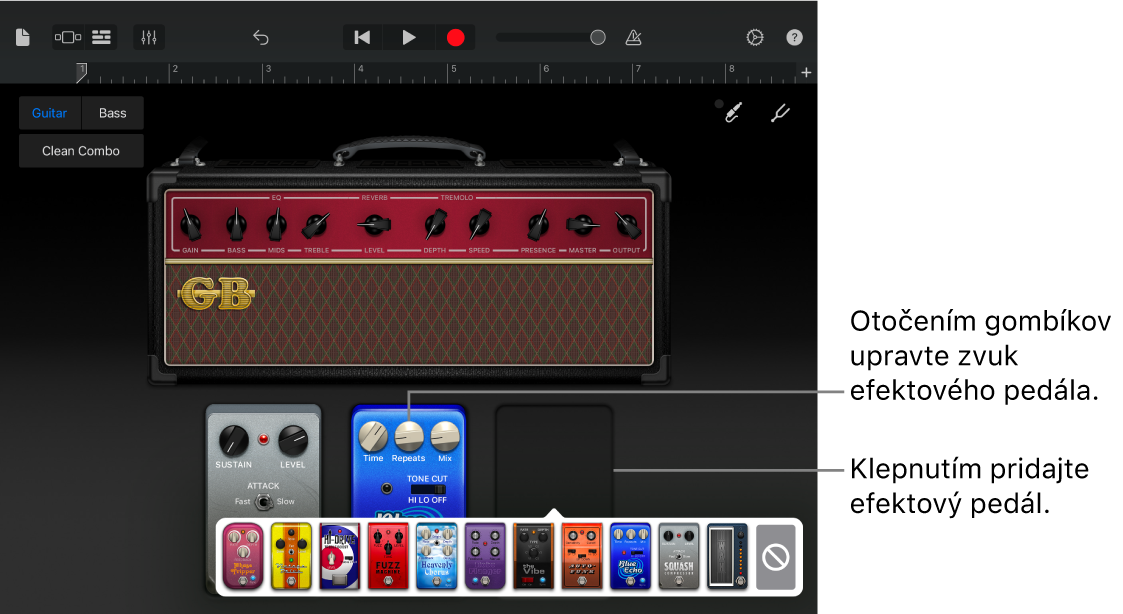1123x614 pixels.
Task: Open the Clean Combo preset menu
Action: pyautogui.click(x=81, y=151)
